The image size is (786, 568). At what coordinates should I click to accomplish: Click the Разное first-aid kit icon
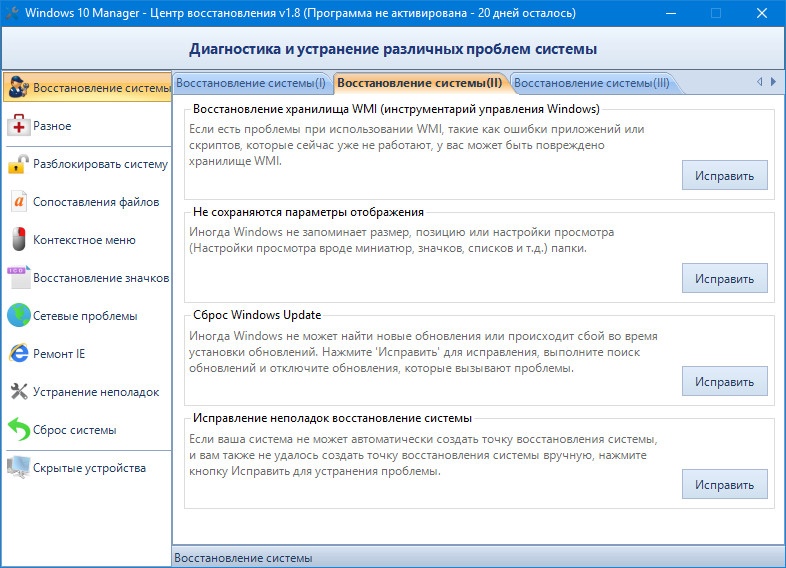coord(19,125)
